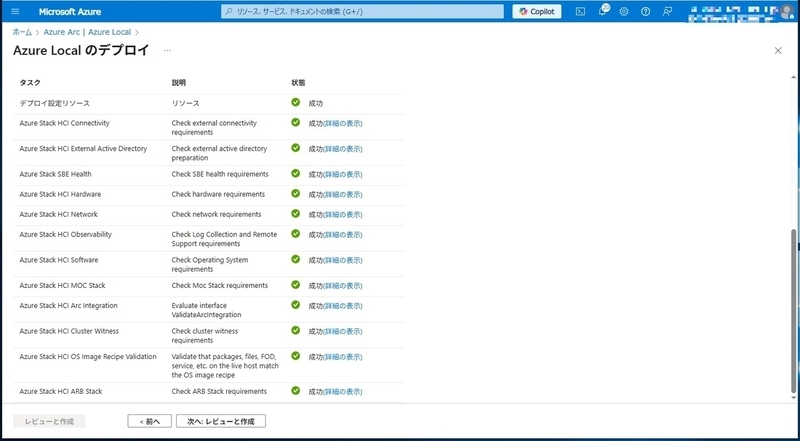
Task: Click success checkmark in OS Image Recipe row
Action: [295, 355]
